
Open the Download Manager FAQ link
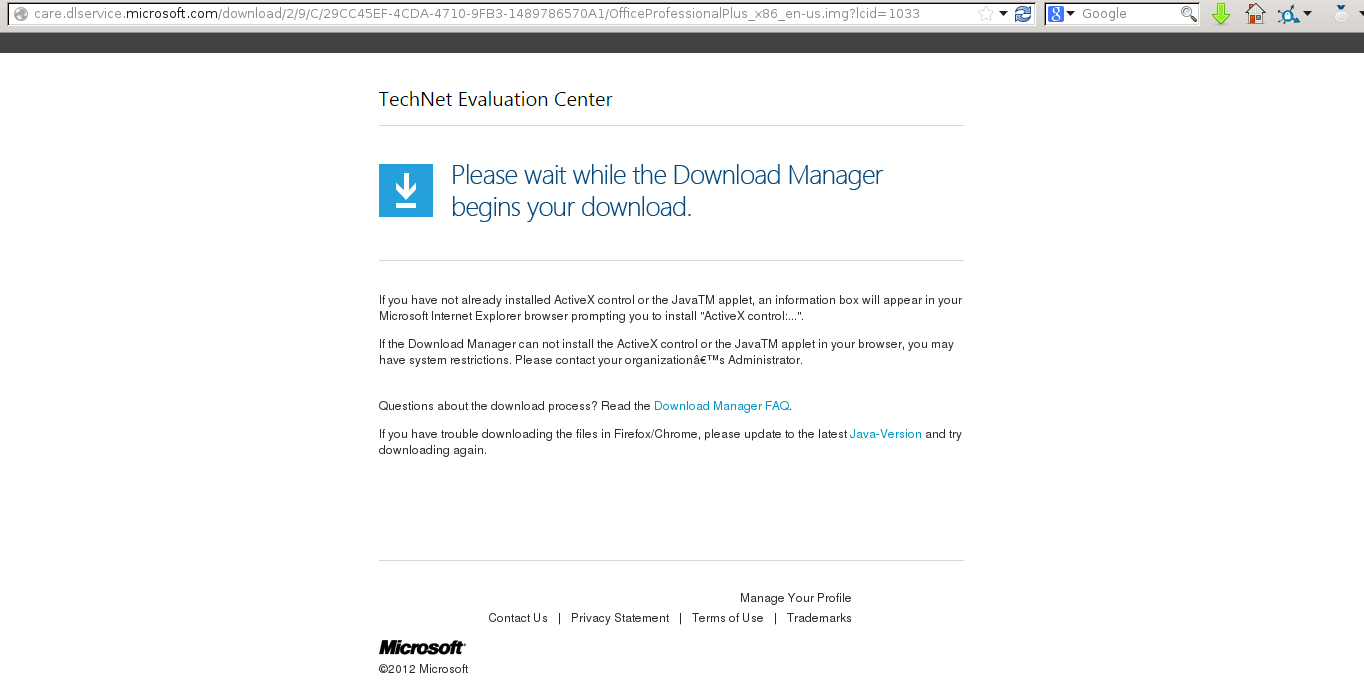[x=721, y=406]
